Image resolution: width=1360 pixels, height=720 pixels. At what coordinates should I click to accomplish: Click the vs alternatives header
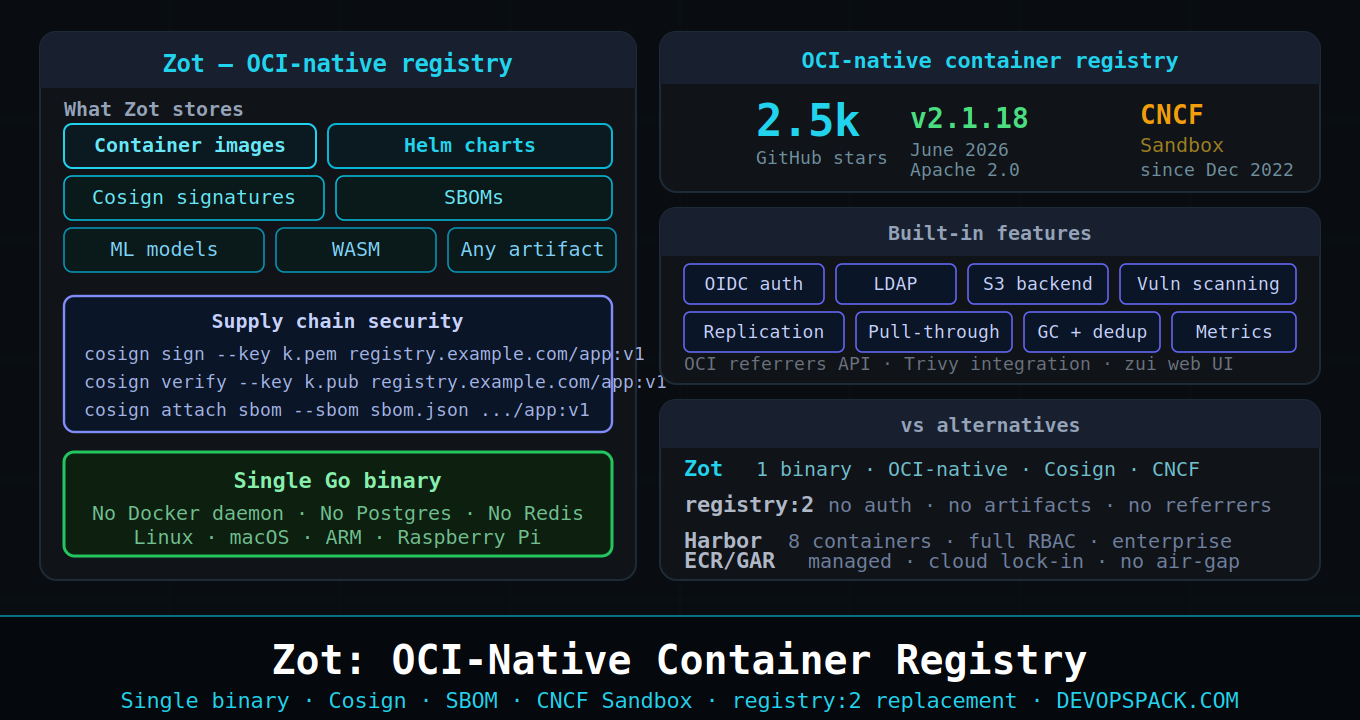point(990,425)
